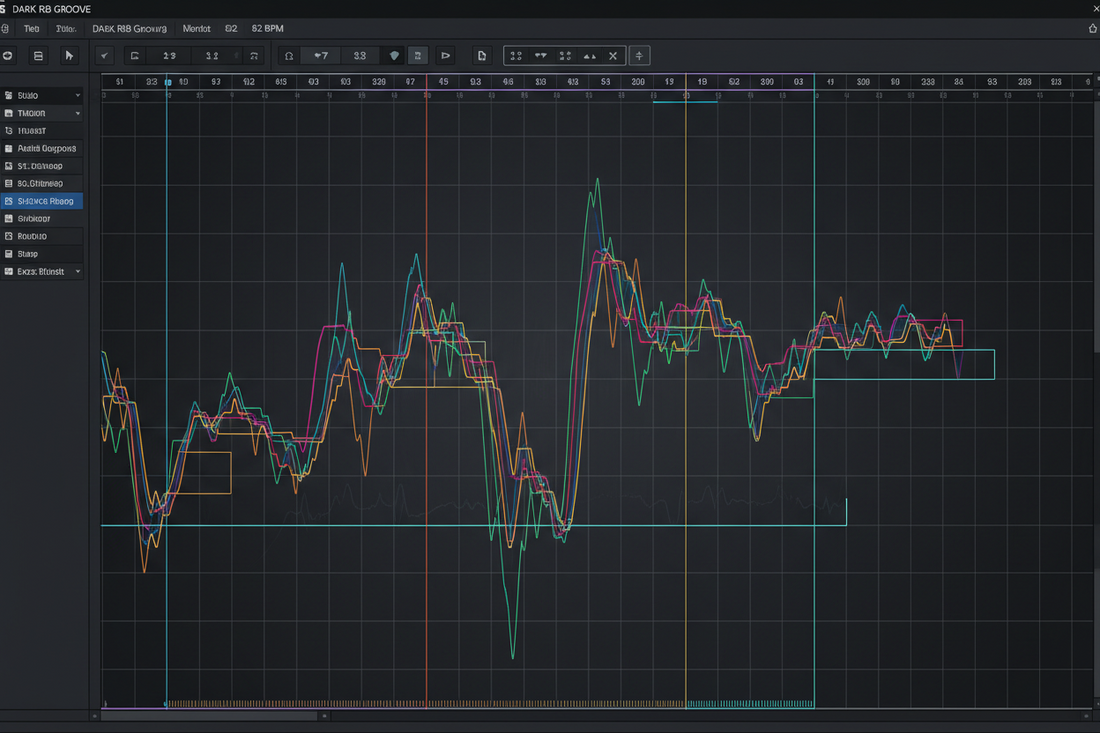Click the teal loop bar under ruler
Screen dimensions: 1100x733
pos(685,102)
